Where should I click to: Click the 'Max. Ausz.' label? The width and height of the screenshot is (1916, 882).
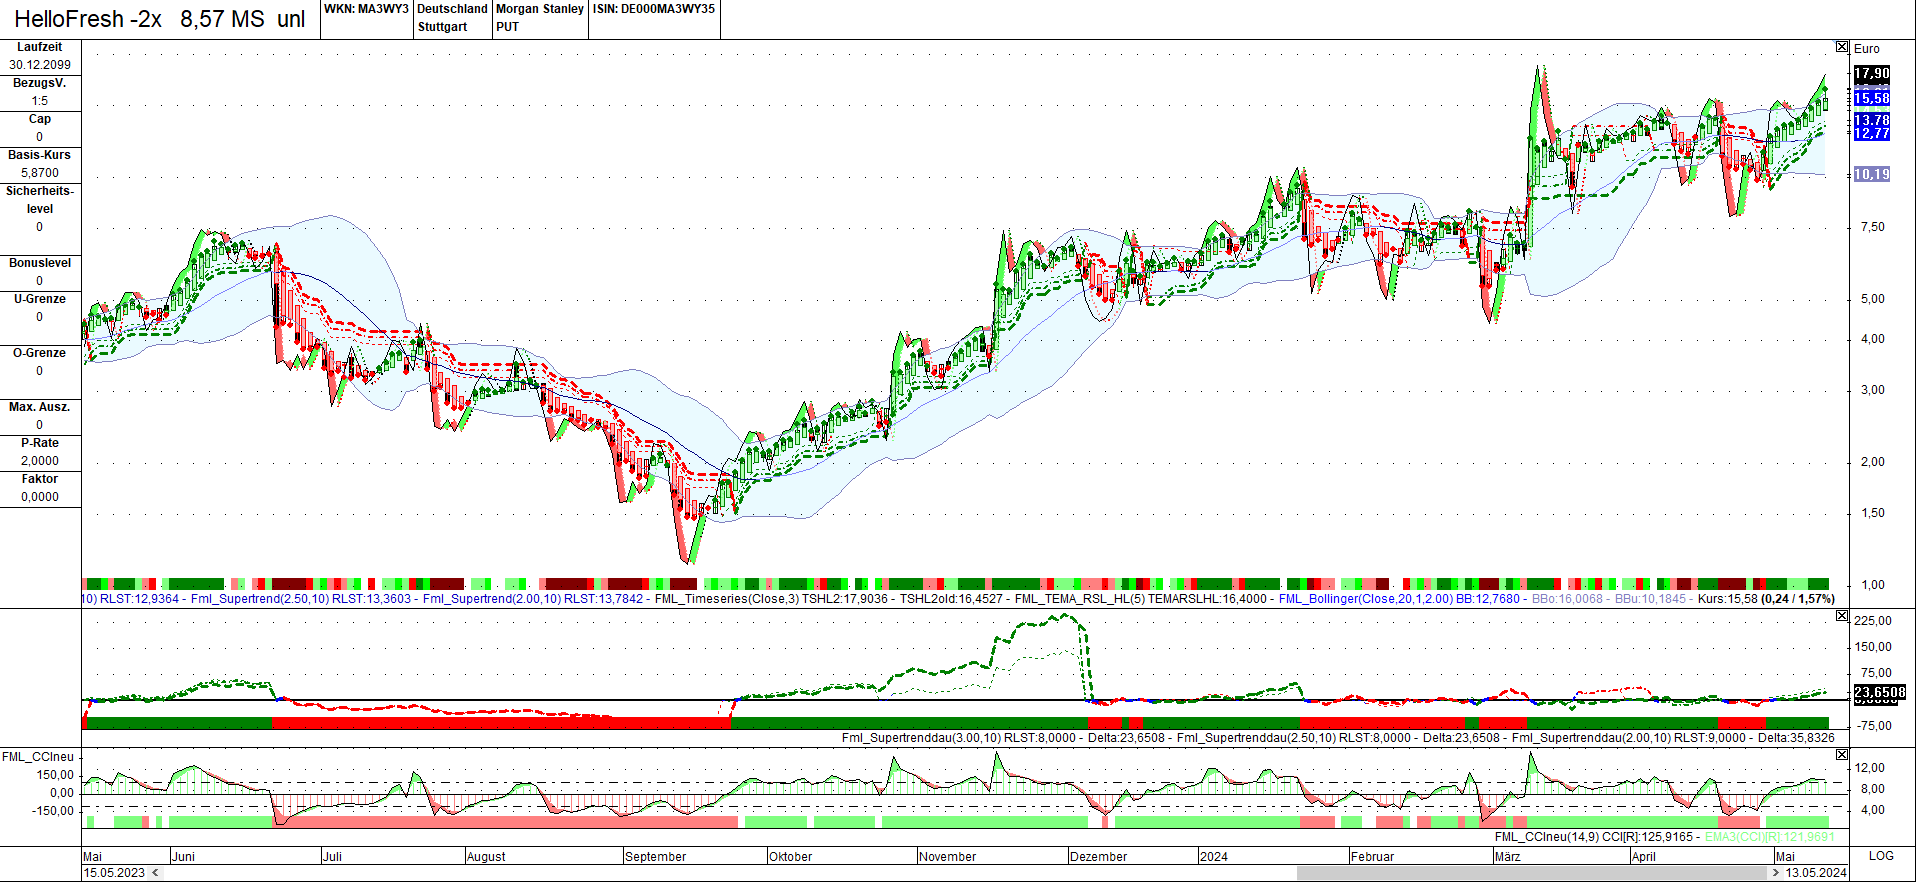click(40, 407)
